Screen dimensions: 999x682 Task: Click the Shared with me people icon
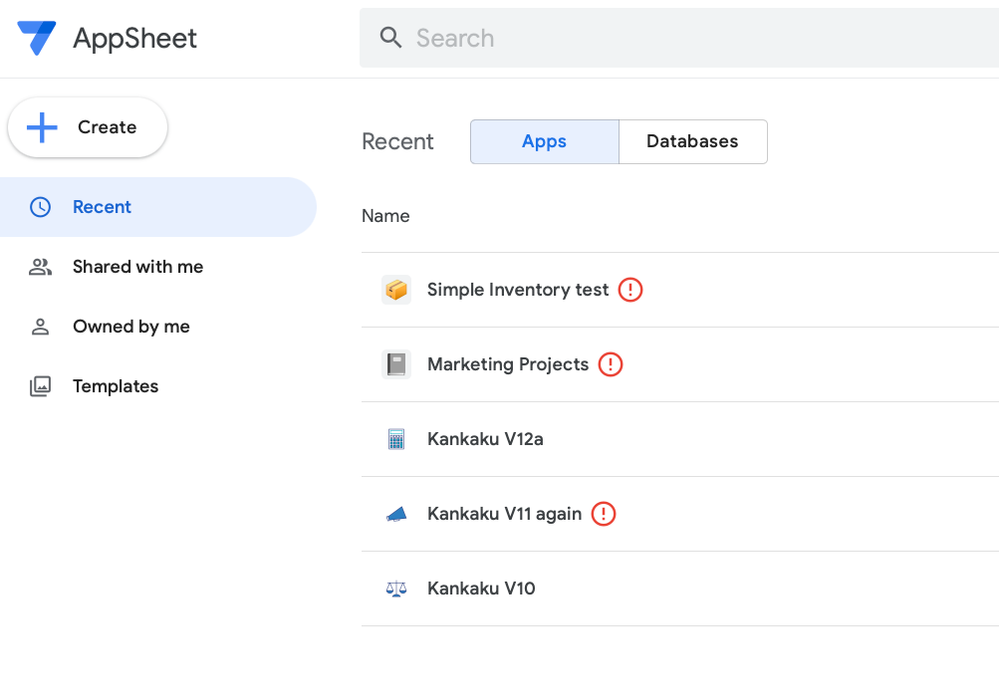coord(40,267)
